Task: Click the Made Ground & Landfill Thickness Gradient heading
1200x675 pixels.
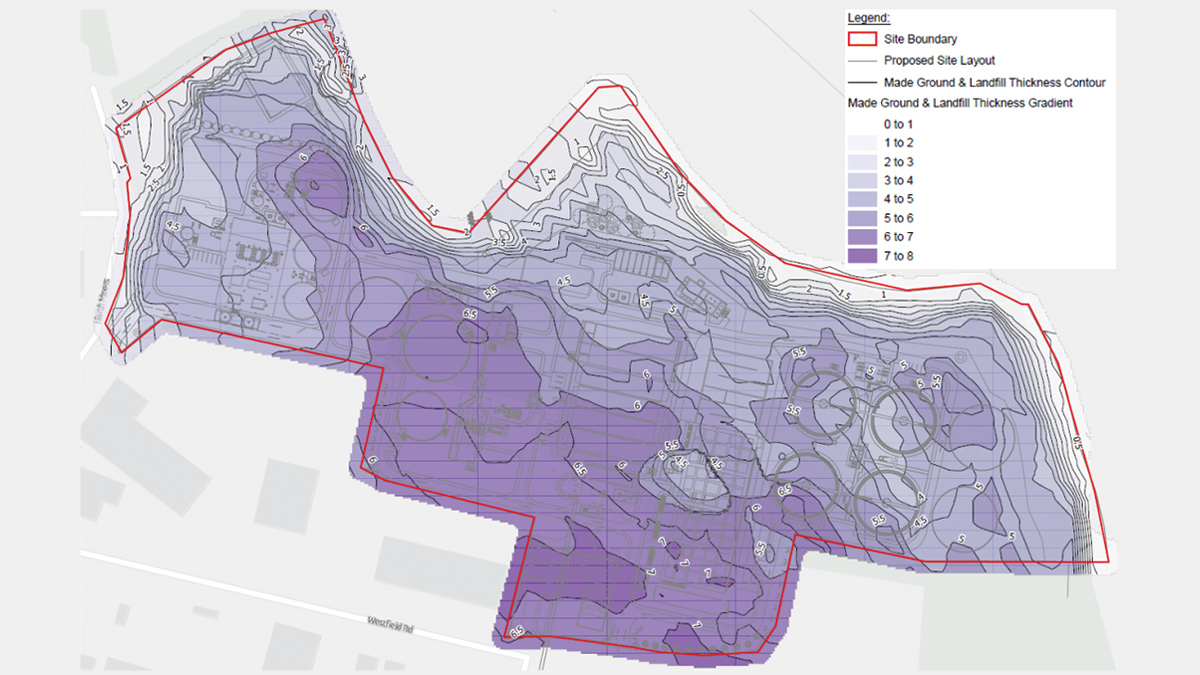Action: (958, 103)
